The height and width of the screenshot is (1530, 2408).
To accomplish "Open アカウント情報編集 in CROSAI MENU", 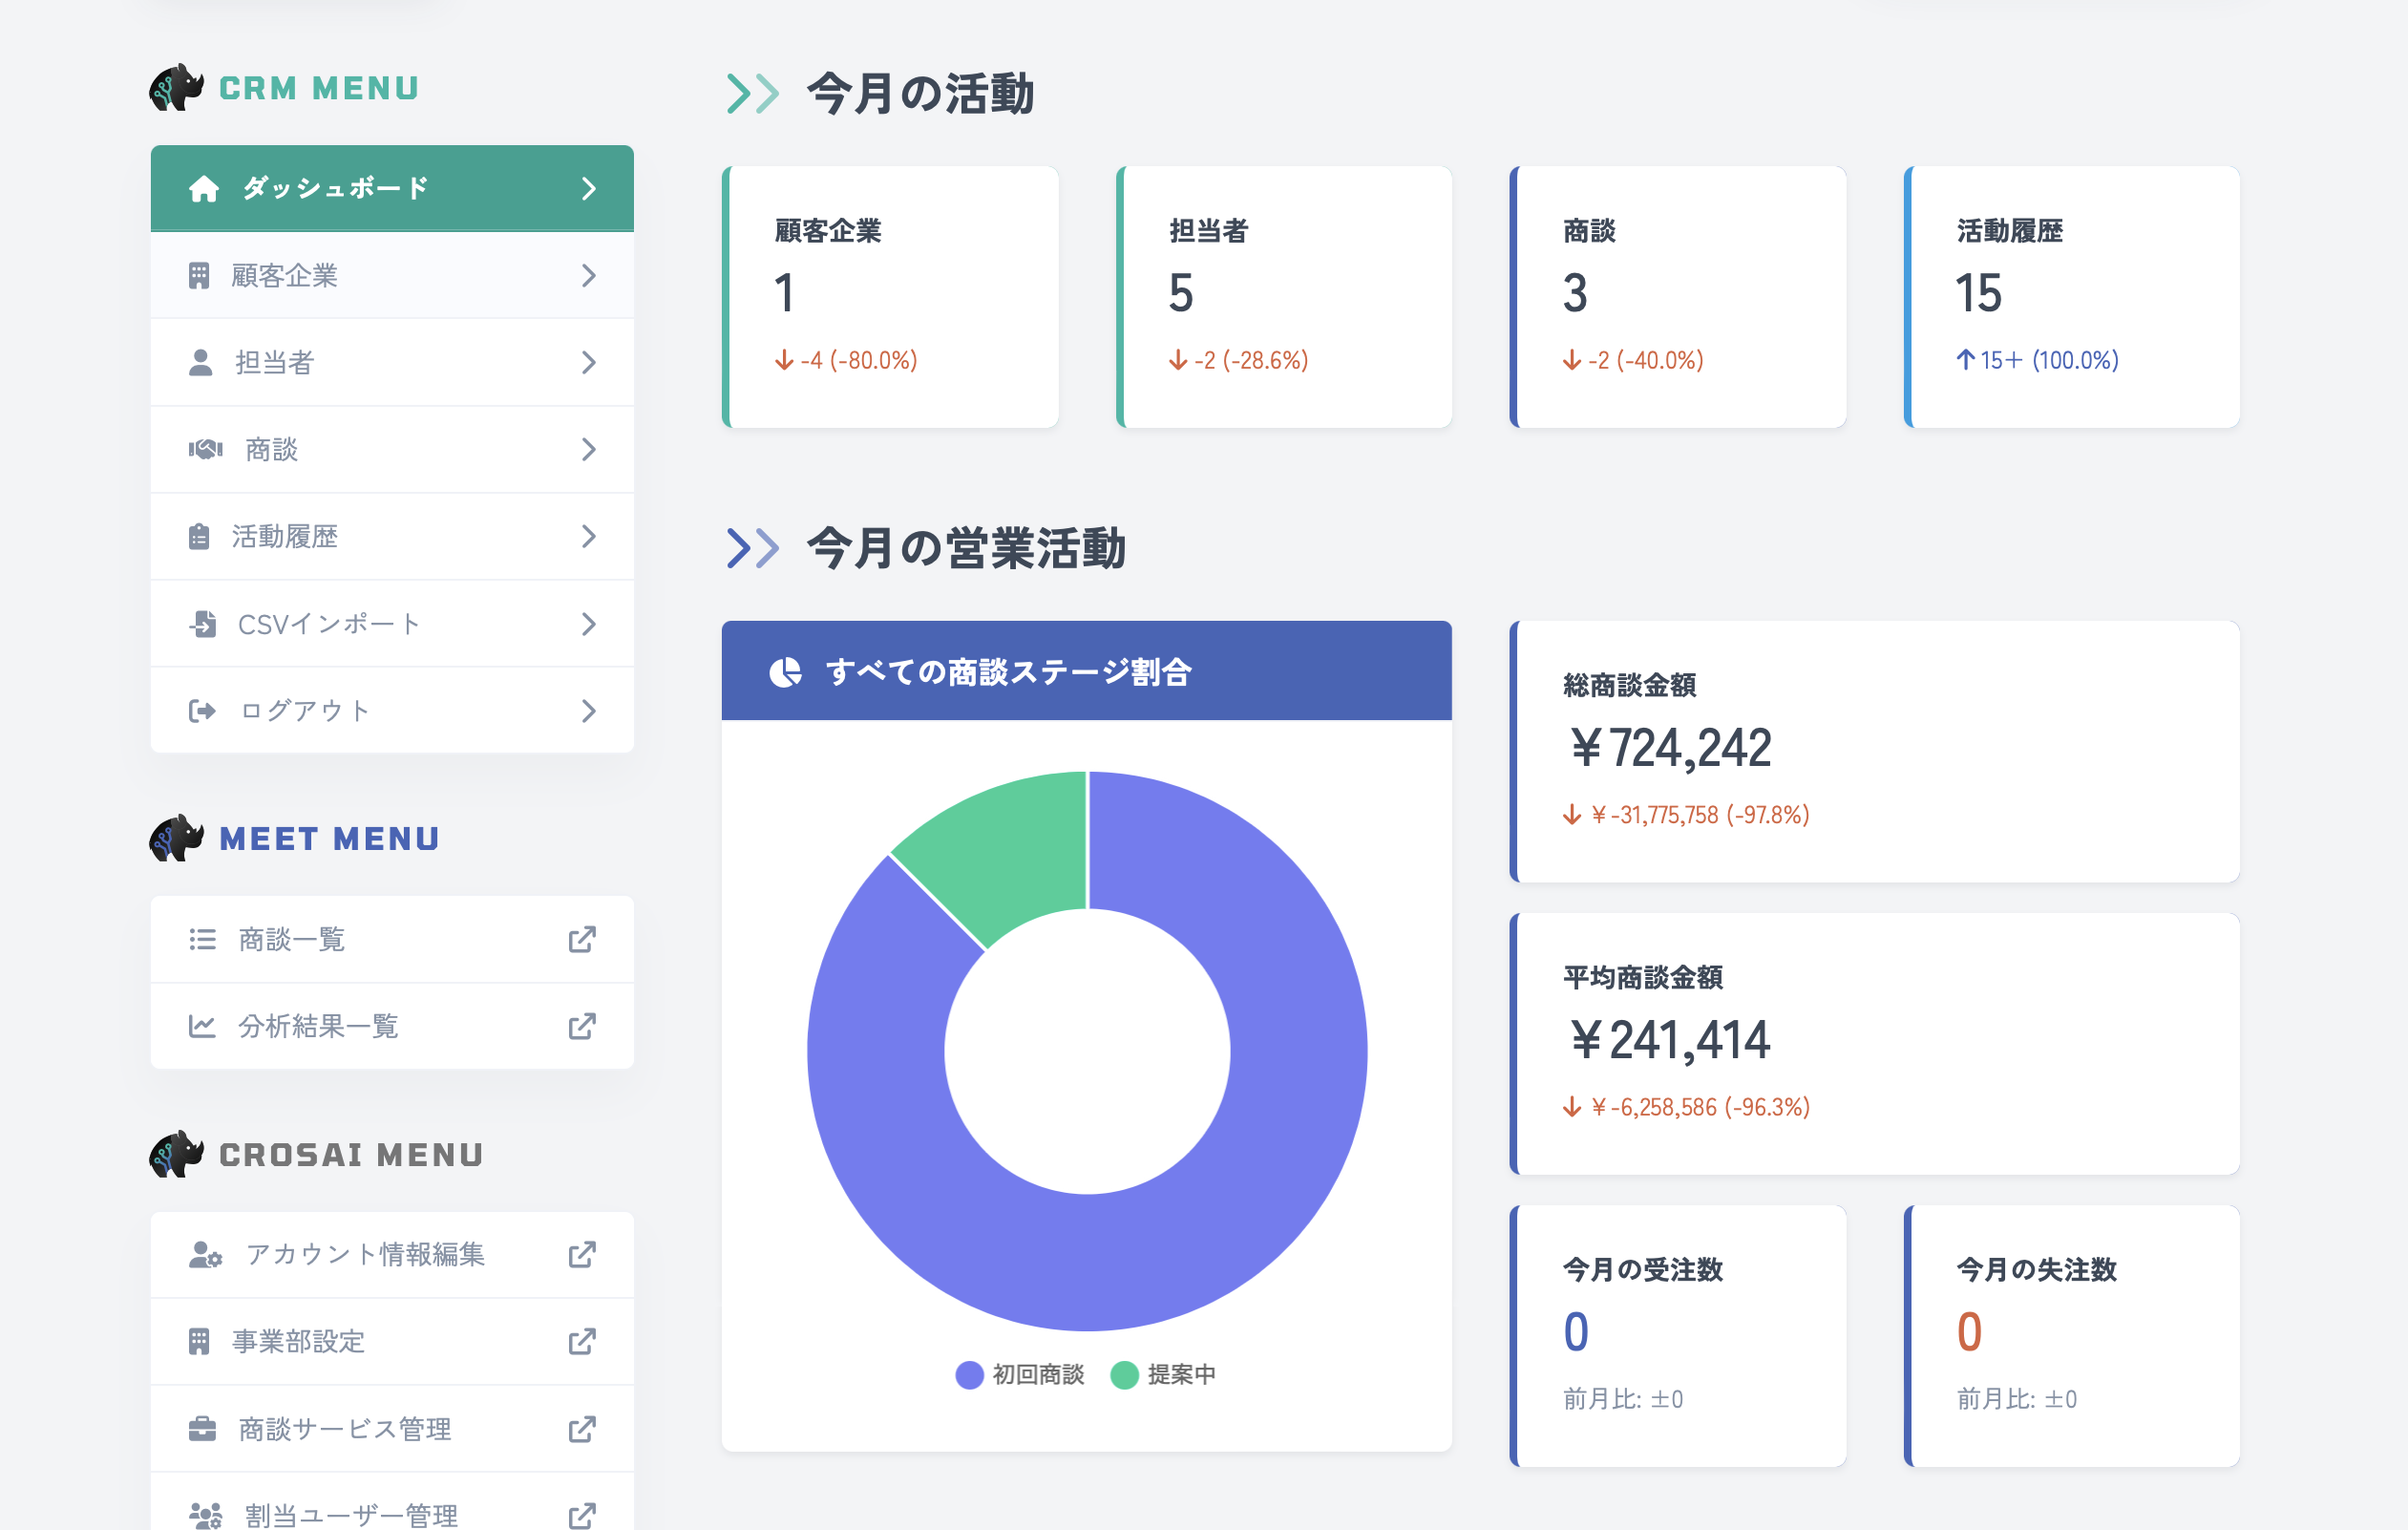I will coord(364,1254).
